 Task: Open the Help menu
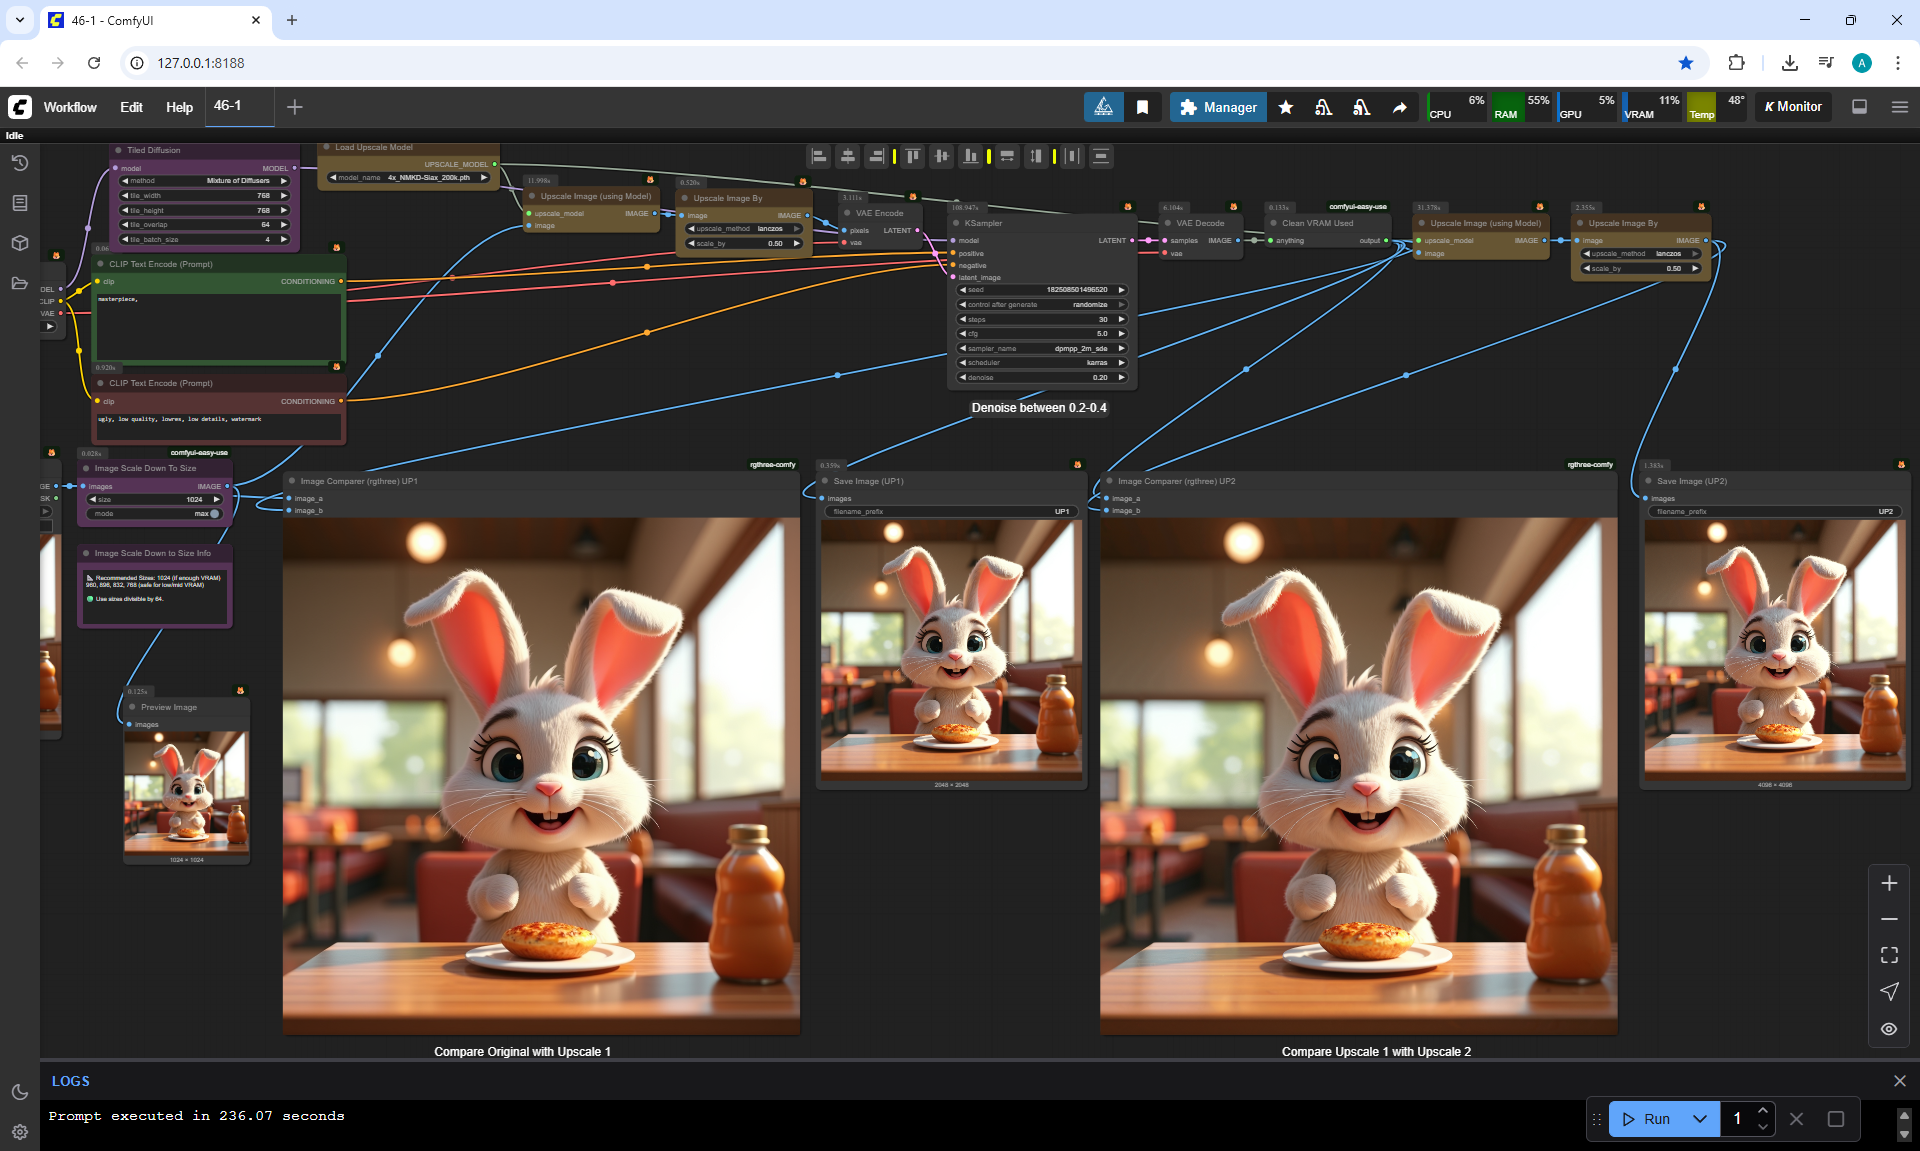coord(179,107)
